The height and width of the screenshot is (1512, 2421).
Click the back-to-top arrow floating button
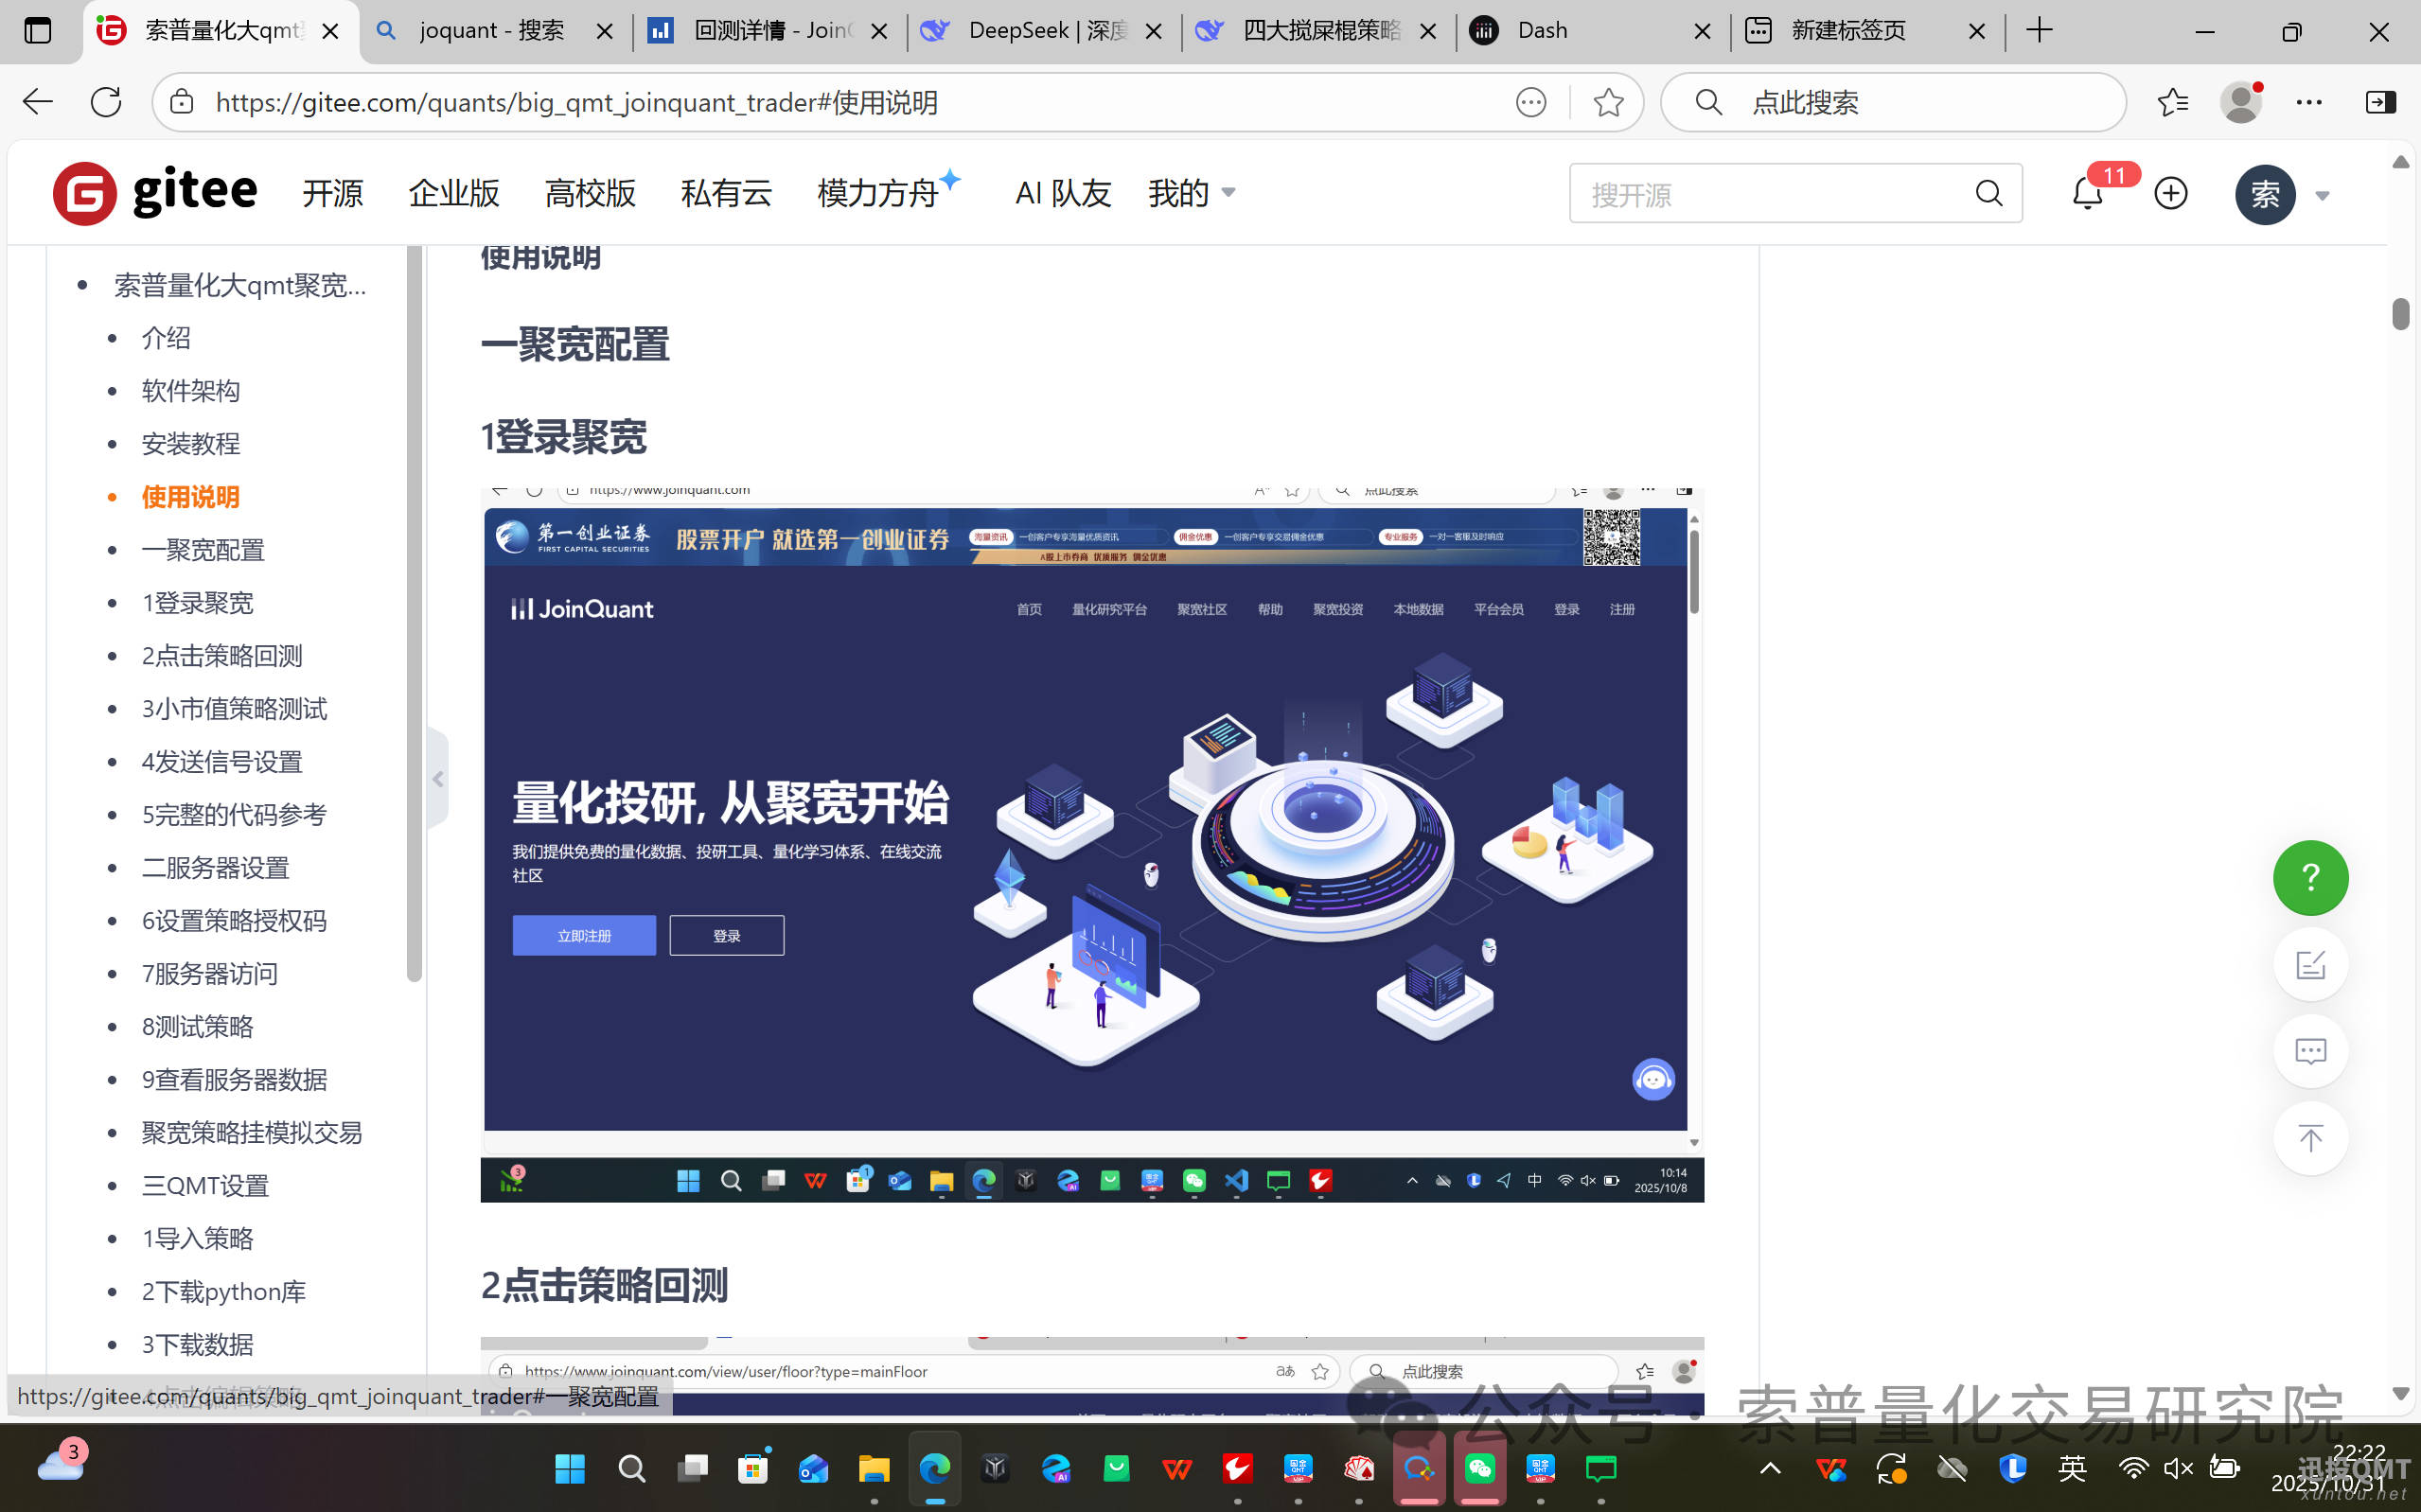coord(2309,1137)
